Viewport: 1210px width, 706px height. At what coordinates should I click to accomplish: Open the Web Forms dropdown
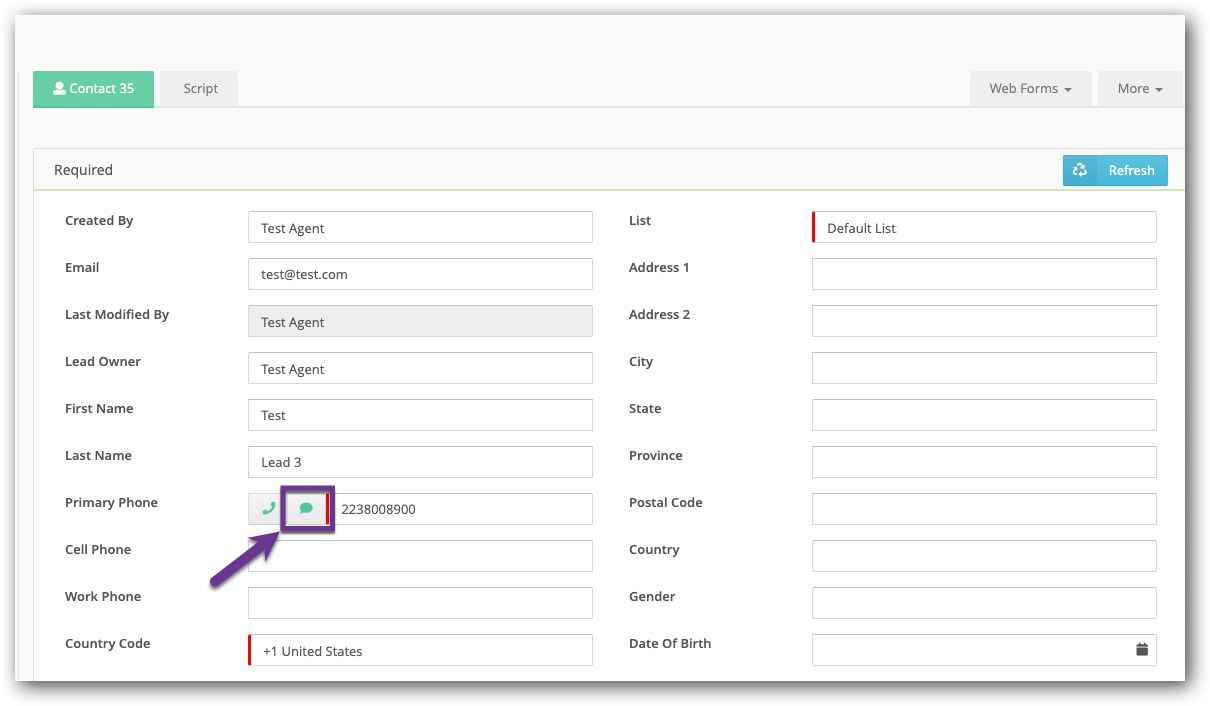coord(1030,88)
